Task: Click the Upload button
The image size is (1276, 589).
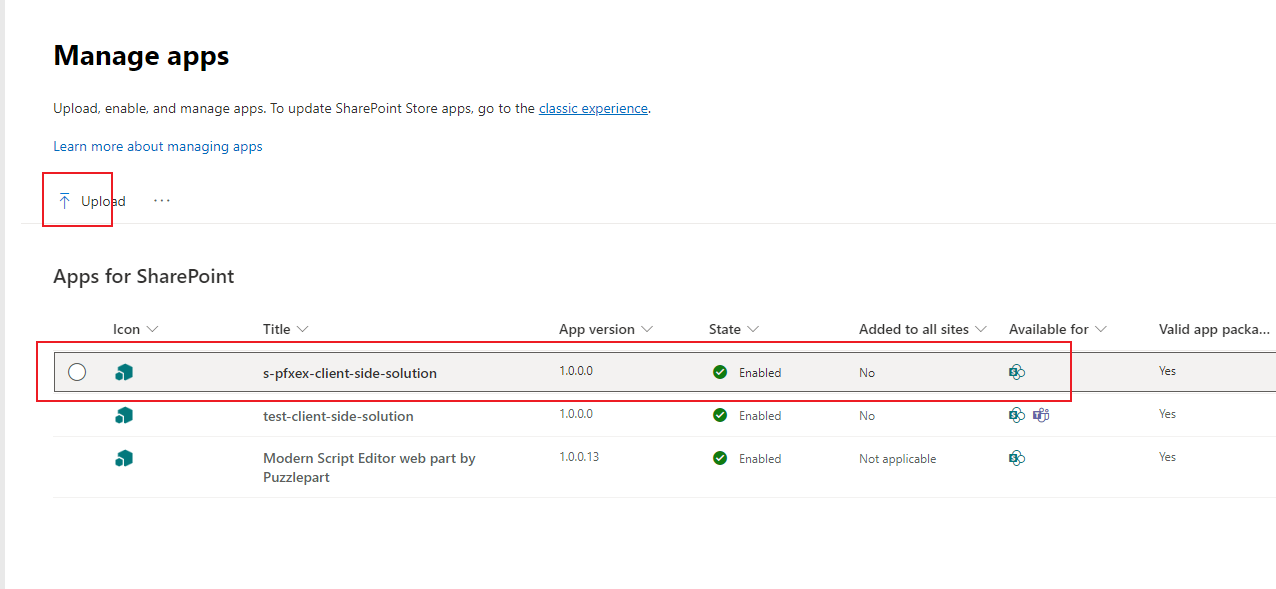Action: [x=92, y=201]
